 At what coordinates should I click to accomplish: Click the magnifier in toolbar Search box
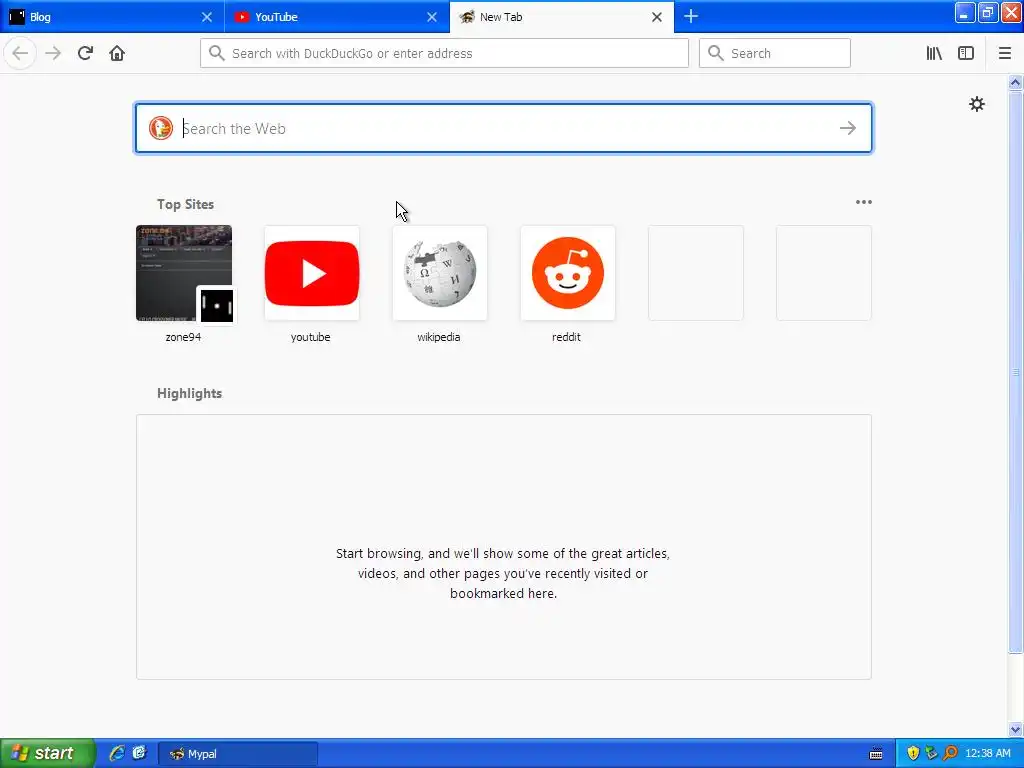tap(716, 53)
